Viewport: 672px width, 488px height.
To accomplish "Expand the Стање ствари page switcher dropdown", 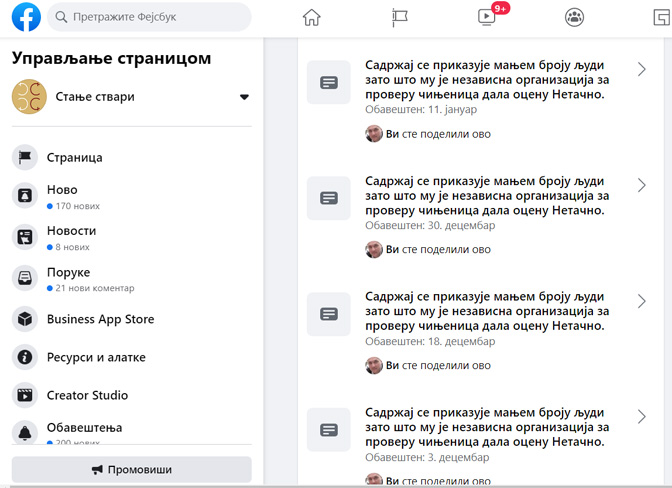I will (x=244, y=97).
